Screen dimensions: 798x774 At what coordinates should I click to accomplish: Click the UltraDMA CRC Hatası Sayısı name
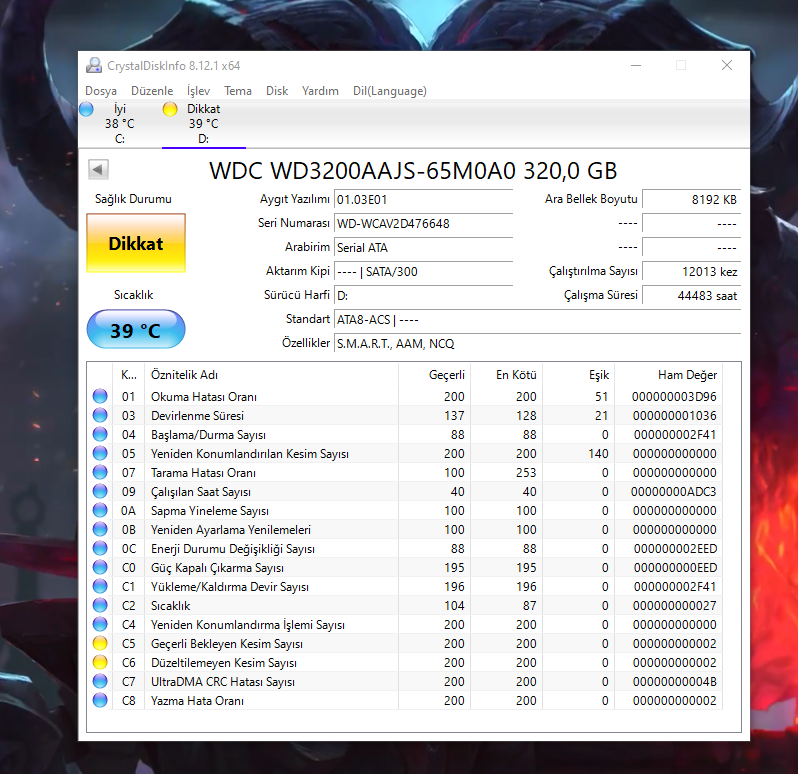(223, 682)
